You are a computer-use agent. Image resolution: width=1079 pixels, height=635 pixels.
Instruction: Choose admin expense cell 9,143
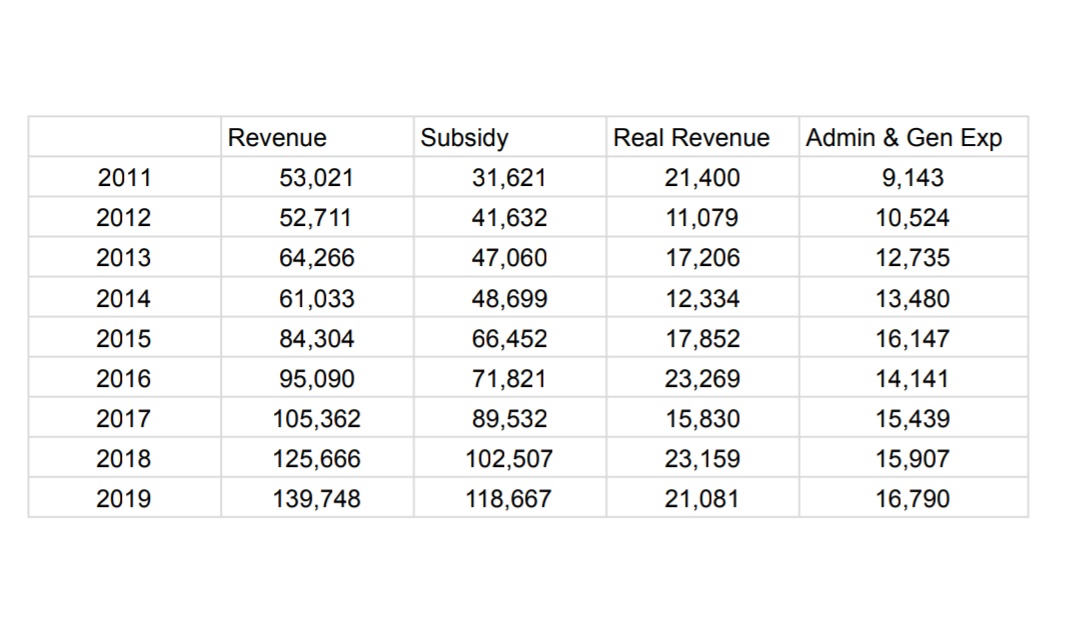coord(913,177)
